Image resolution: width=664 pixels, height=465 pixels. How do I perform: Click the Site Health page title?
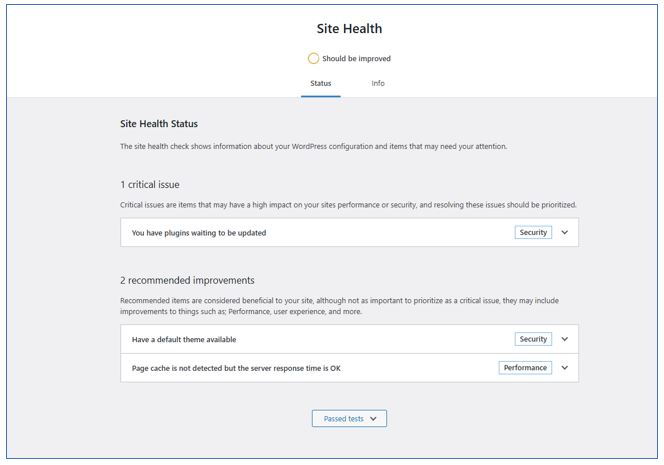click(x=349, y=29)
